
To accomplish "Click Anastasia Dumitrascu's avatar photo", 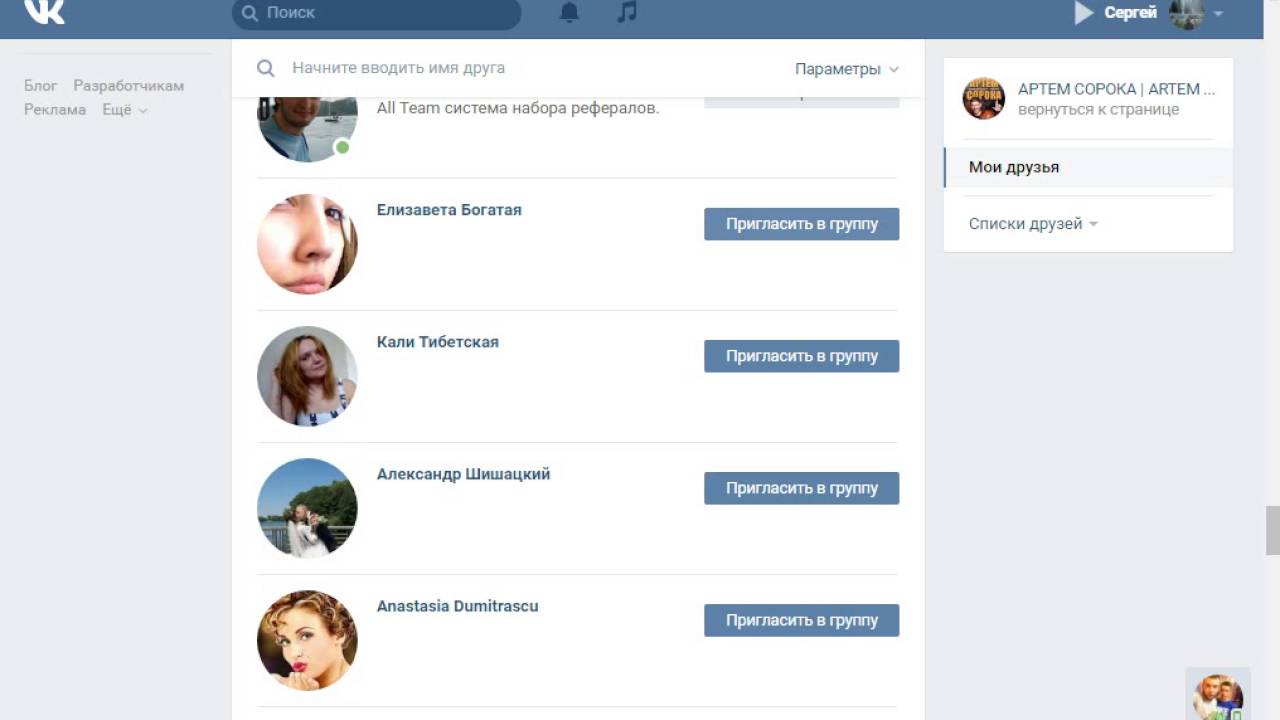I will [x=307, y=640].
